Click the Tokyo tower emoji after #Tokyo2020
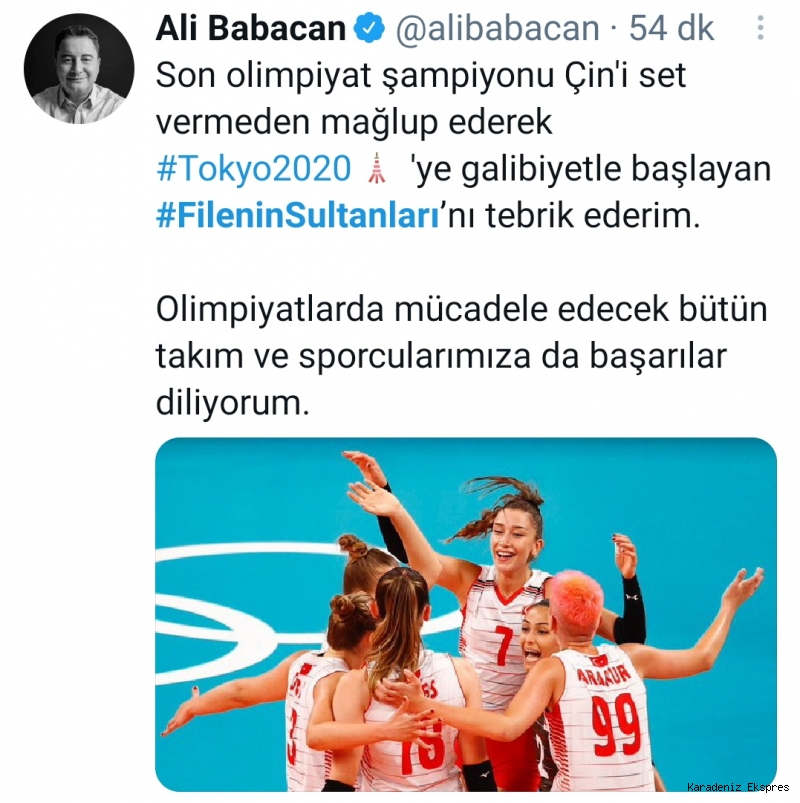 point(376,168)
